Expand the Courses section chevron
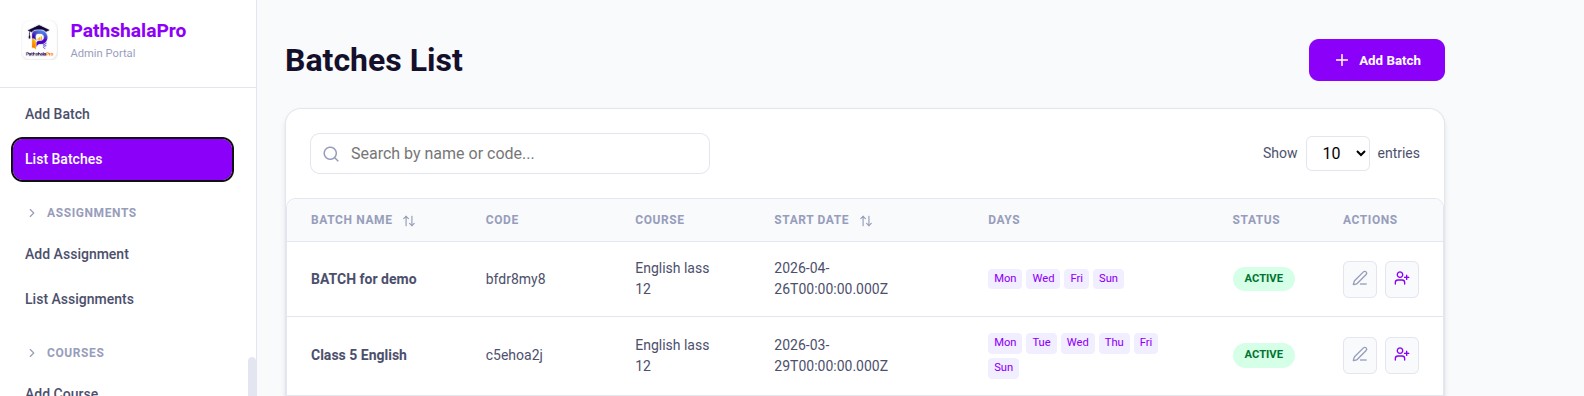The image size is (1584, 396). coord(32,353)
